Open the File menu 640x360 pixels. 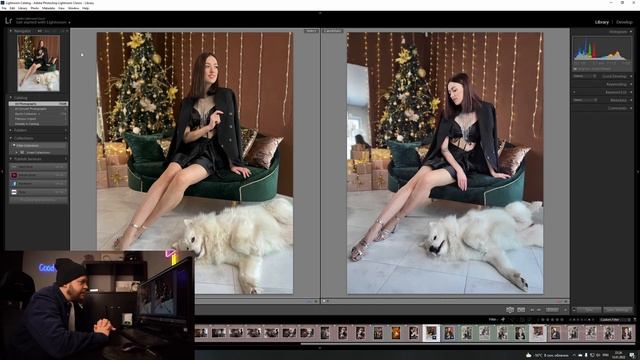4,8
